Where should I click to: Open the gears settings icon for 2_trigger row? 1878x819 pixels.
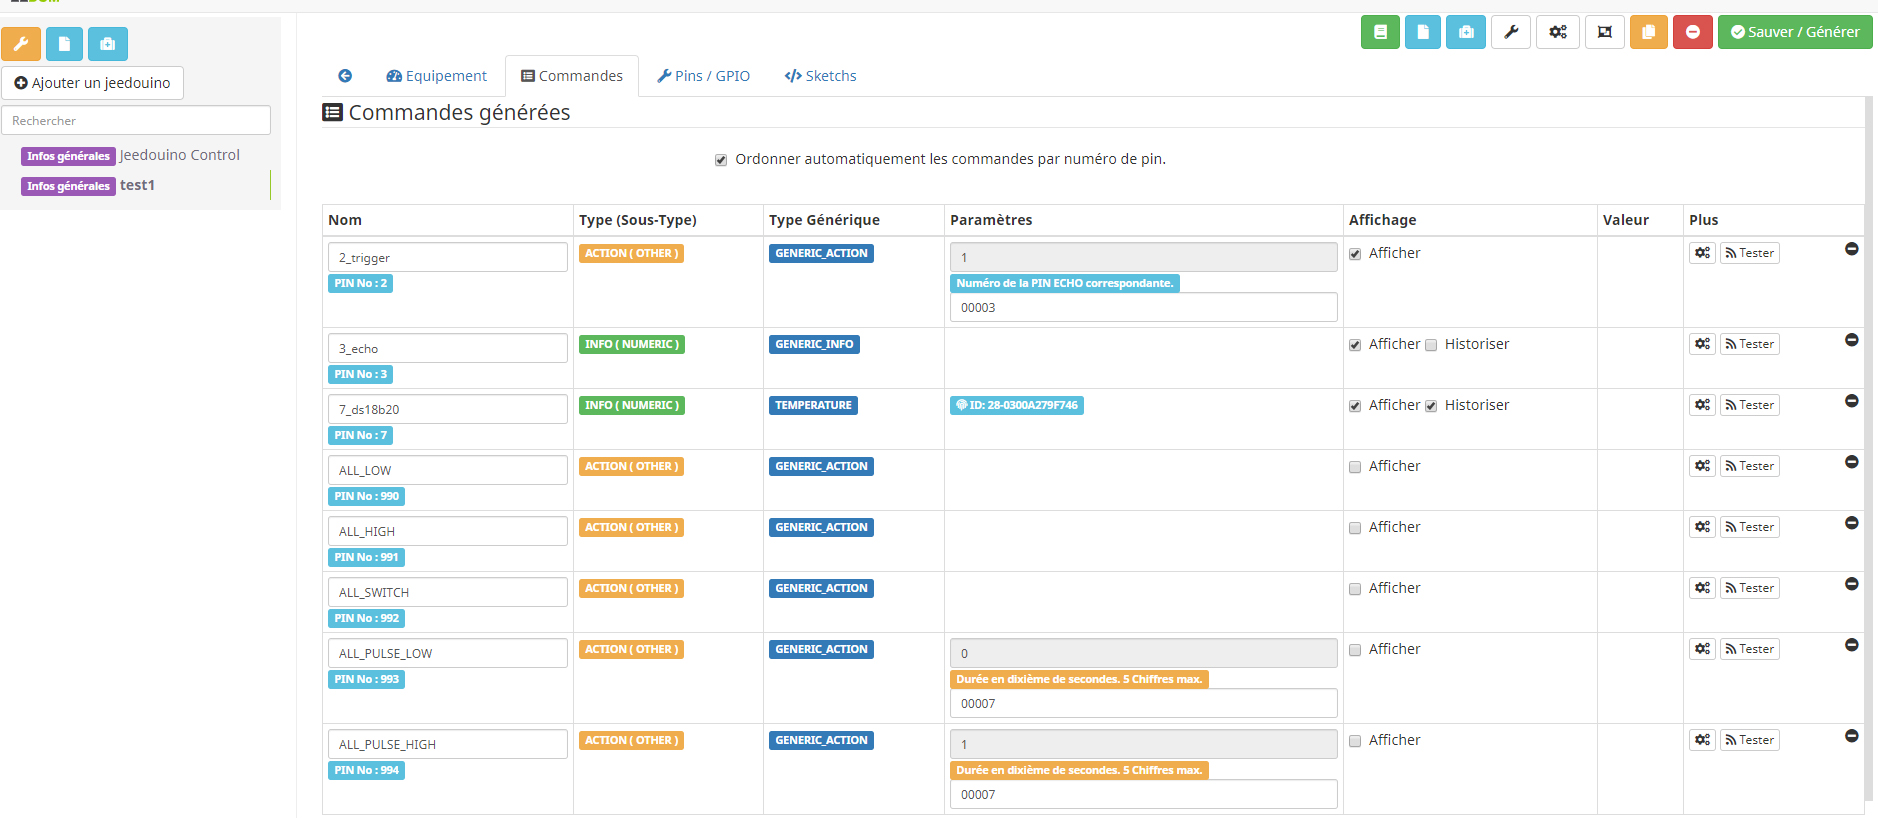point(1702,253)
